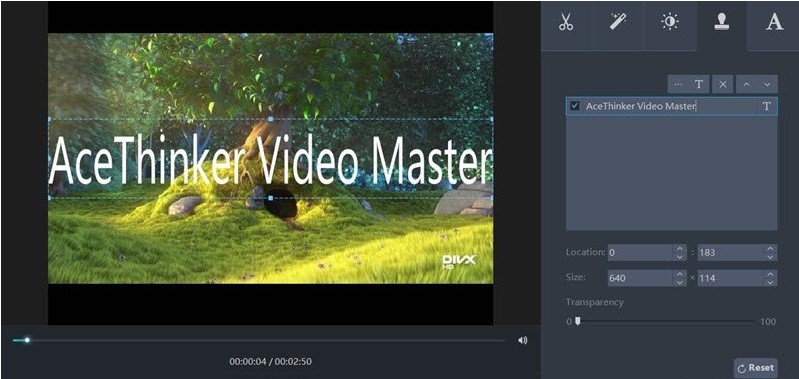Increase the Location X value with up arrow

(680, 249)
